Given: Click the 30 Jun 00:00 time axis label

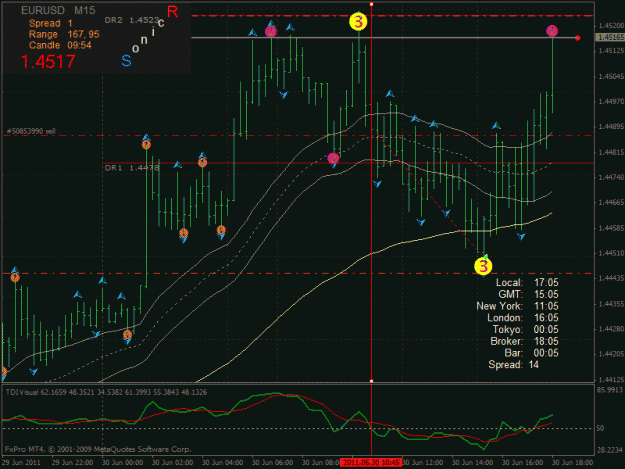Looking at the screenshot, I should pyautogui.click(x=122, y=463).
